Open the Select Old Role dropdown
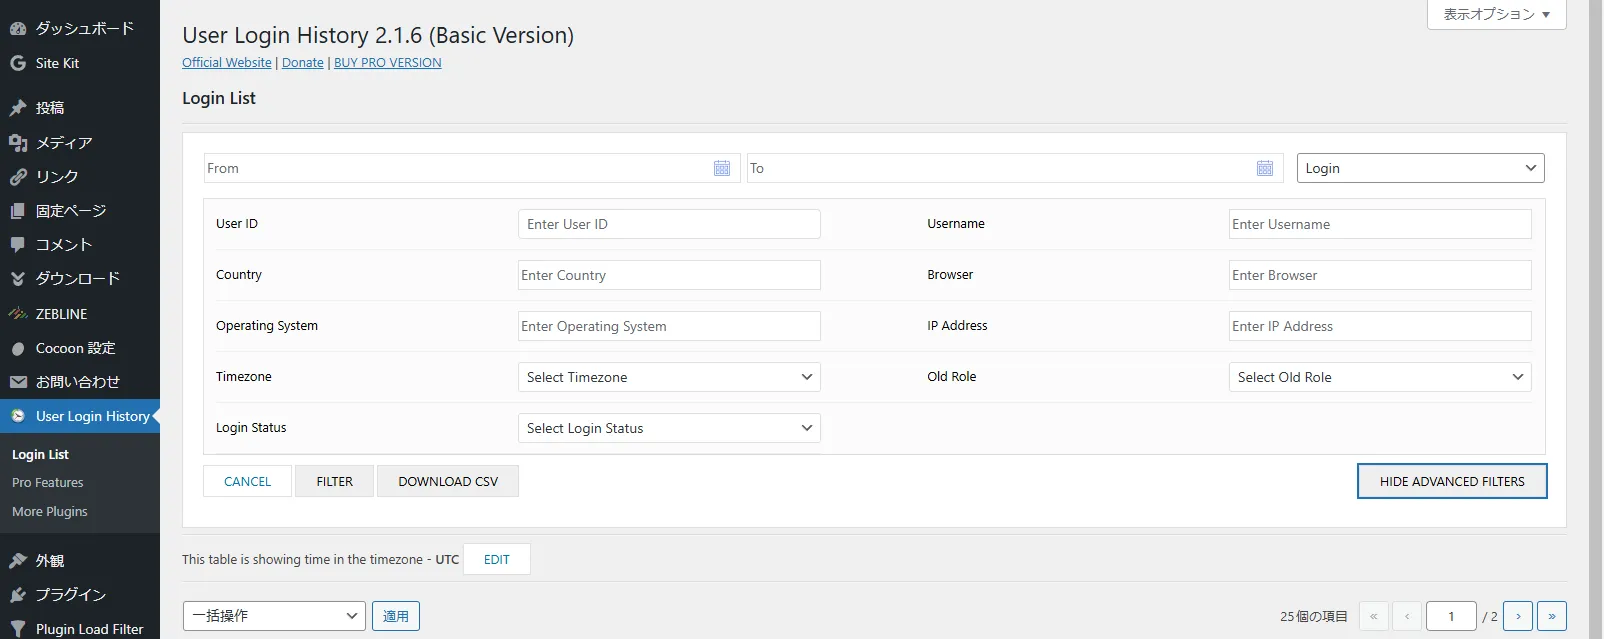 coord(1380,377)
